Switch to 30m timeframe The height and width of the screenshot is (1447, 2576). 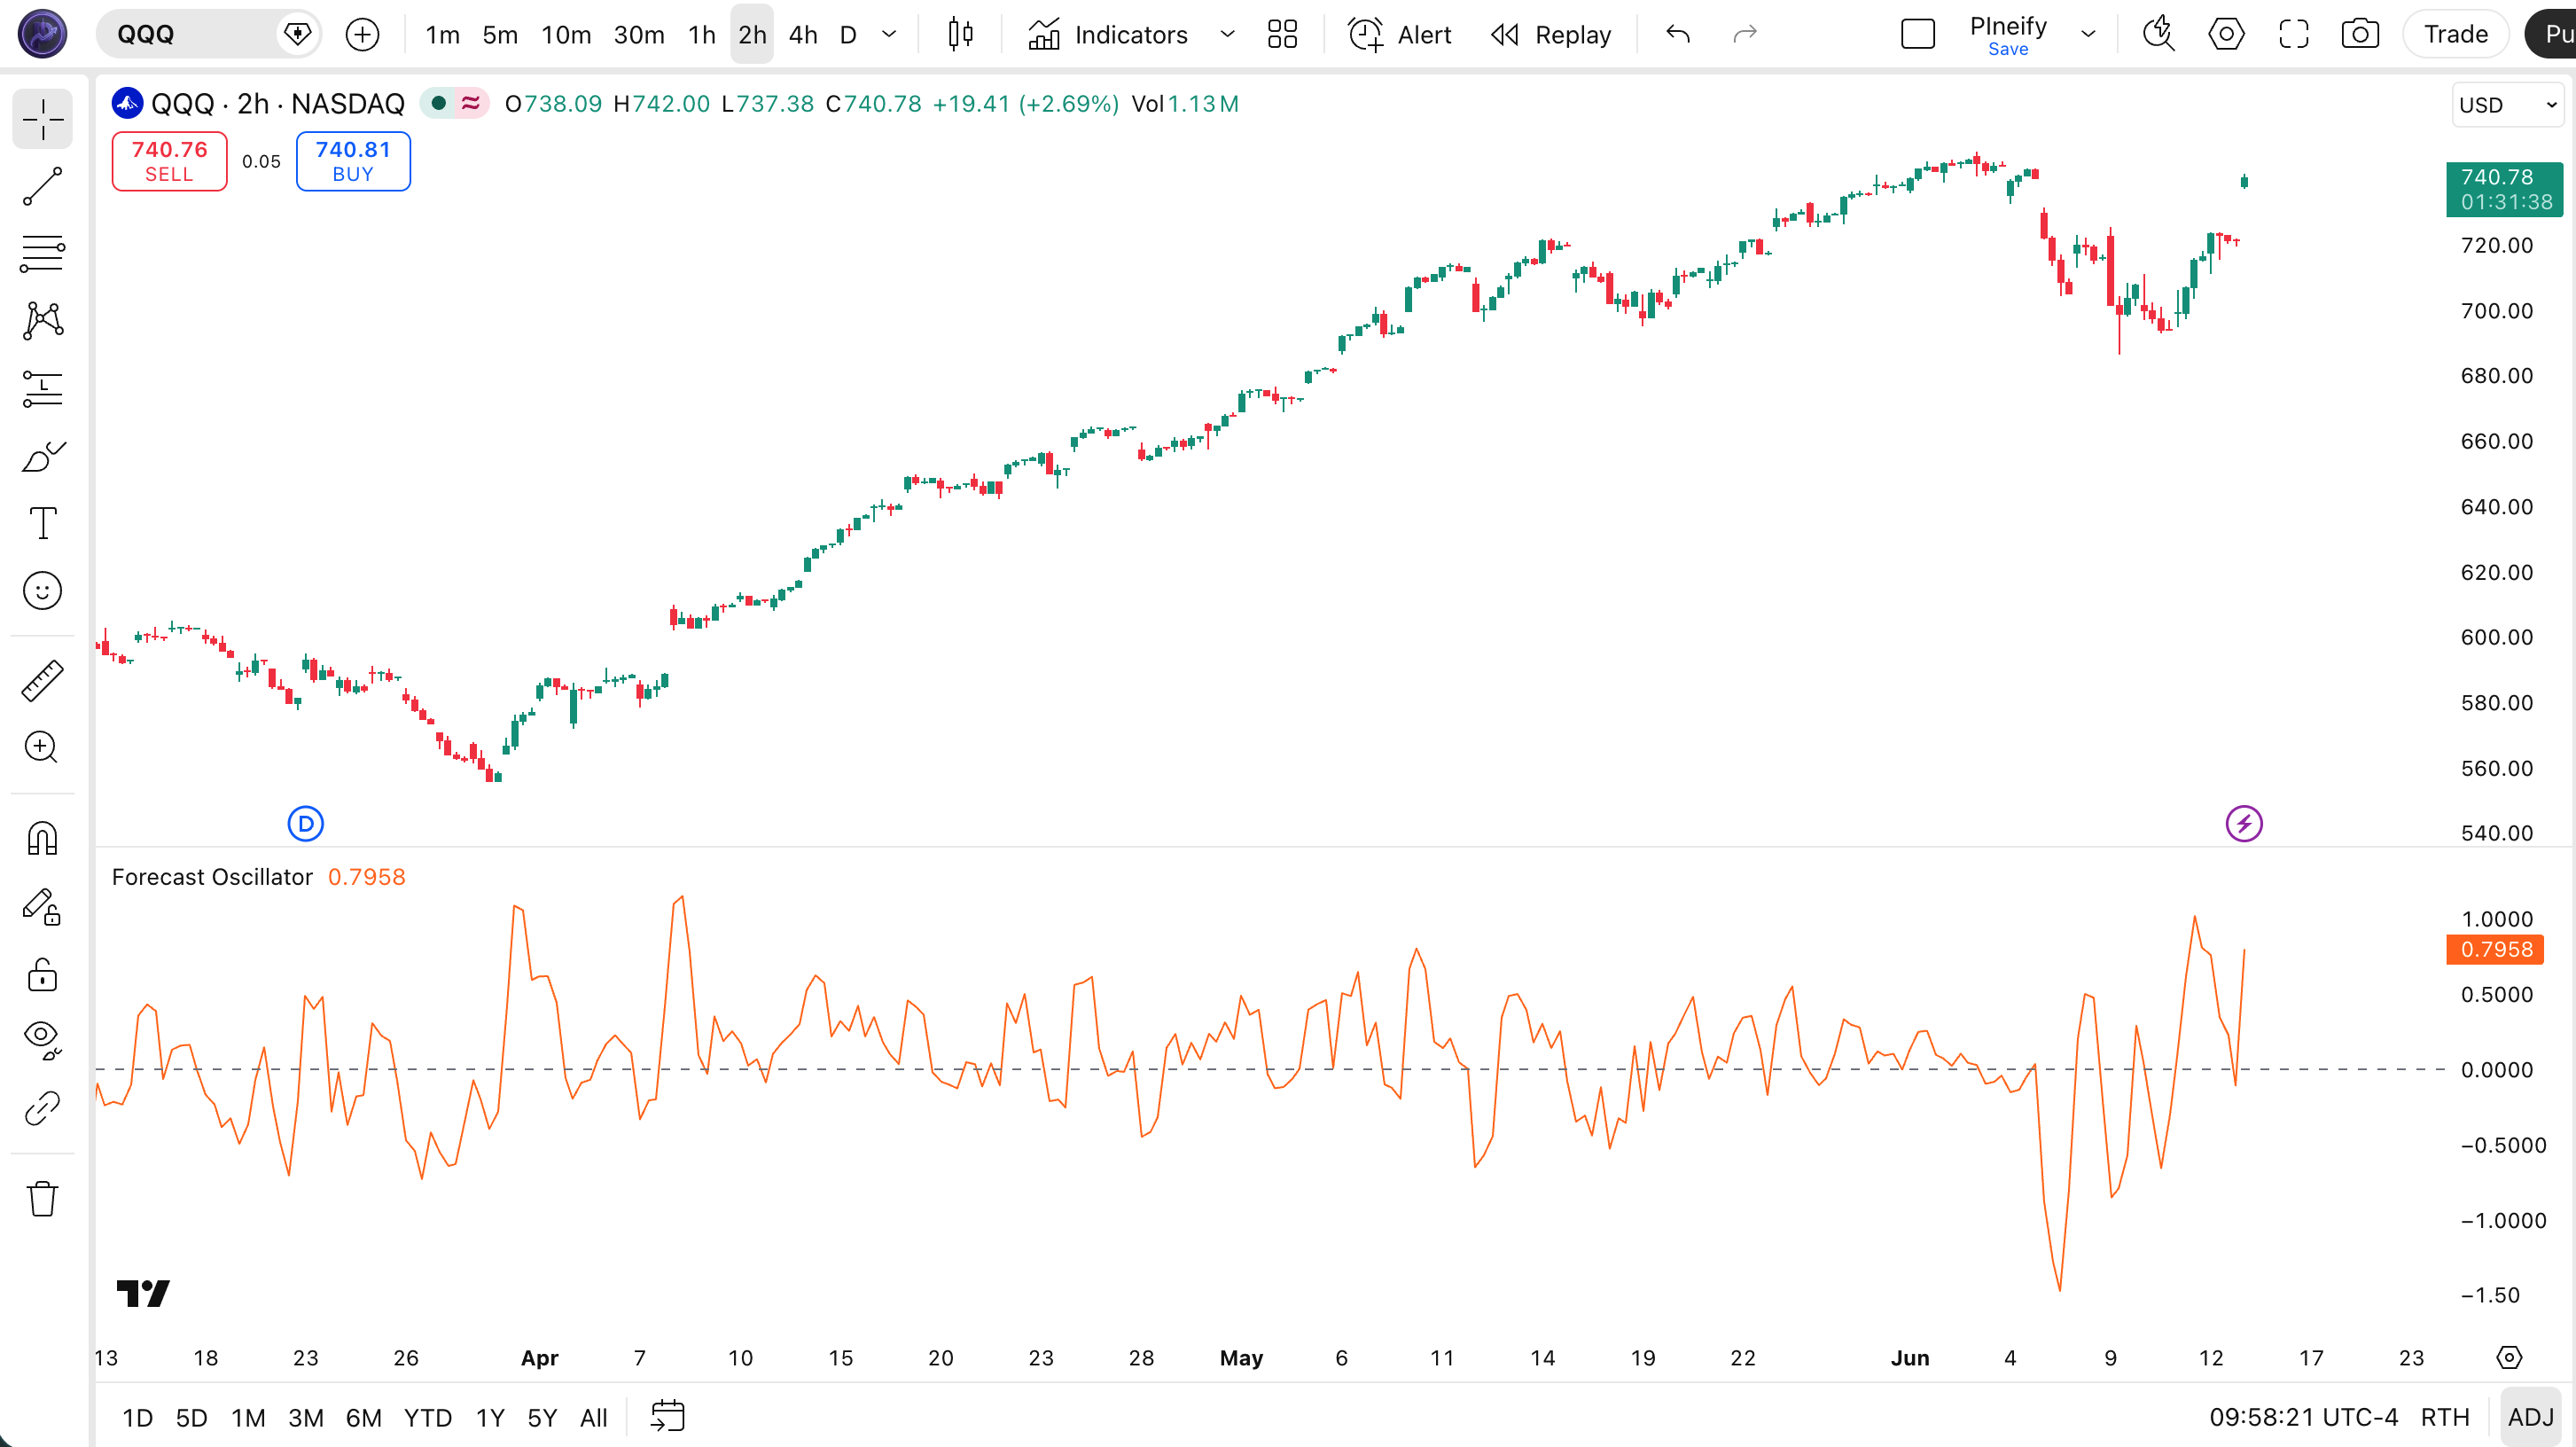[639, 35]
